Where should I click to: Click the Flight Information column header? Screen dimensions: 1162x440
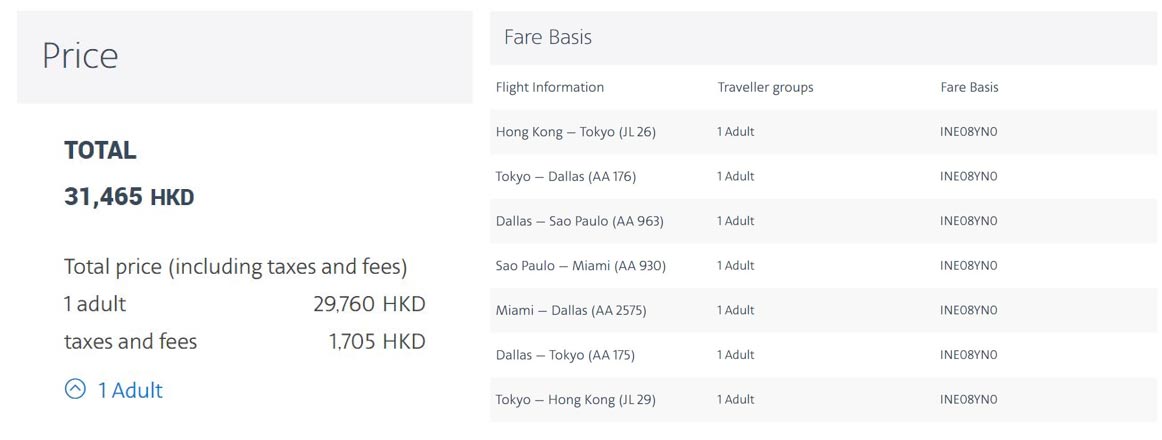click(x=550, y=87)
